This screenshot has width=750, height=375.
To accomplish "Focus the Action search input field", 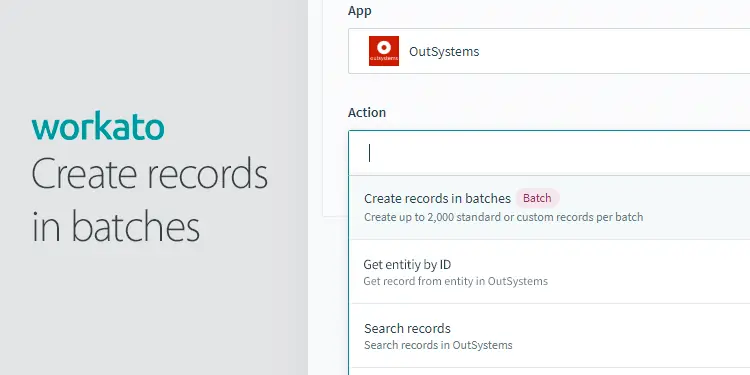I will (550, 153).
